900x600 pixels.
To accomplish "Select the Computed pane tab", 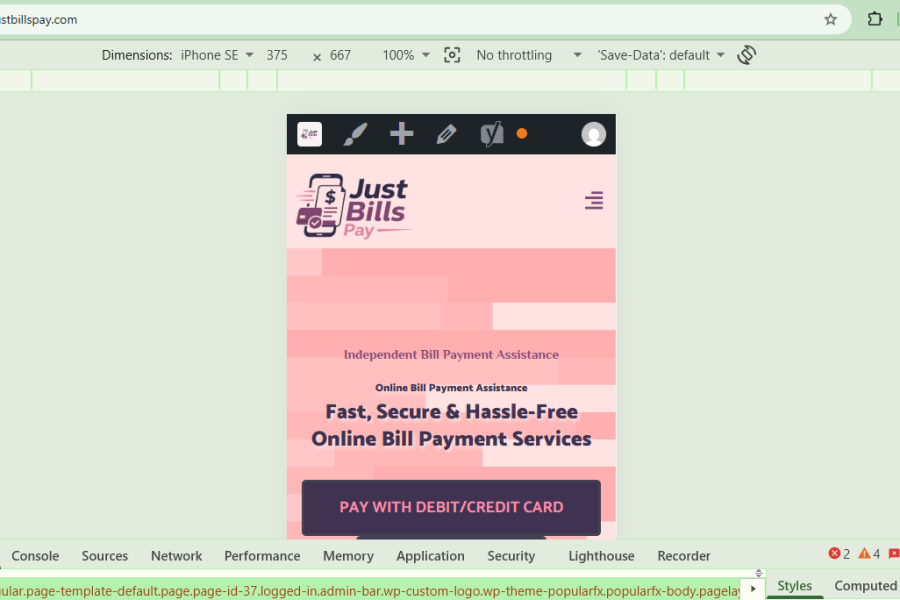I will point(865,586).
